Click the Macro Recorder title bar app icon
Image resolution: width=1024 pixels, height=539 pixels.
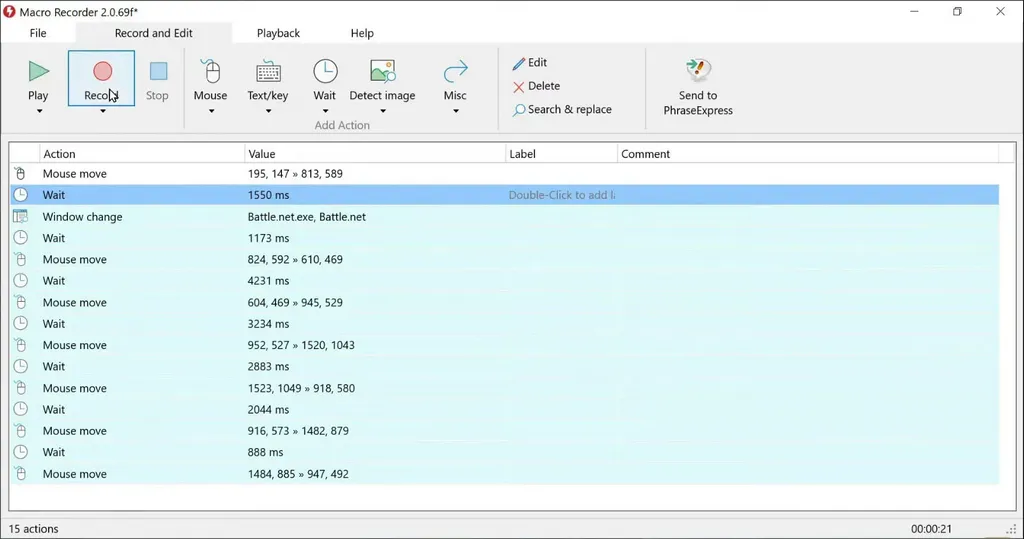[9, 12]
